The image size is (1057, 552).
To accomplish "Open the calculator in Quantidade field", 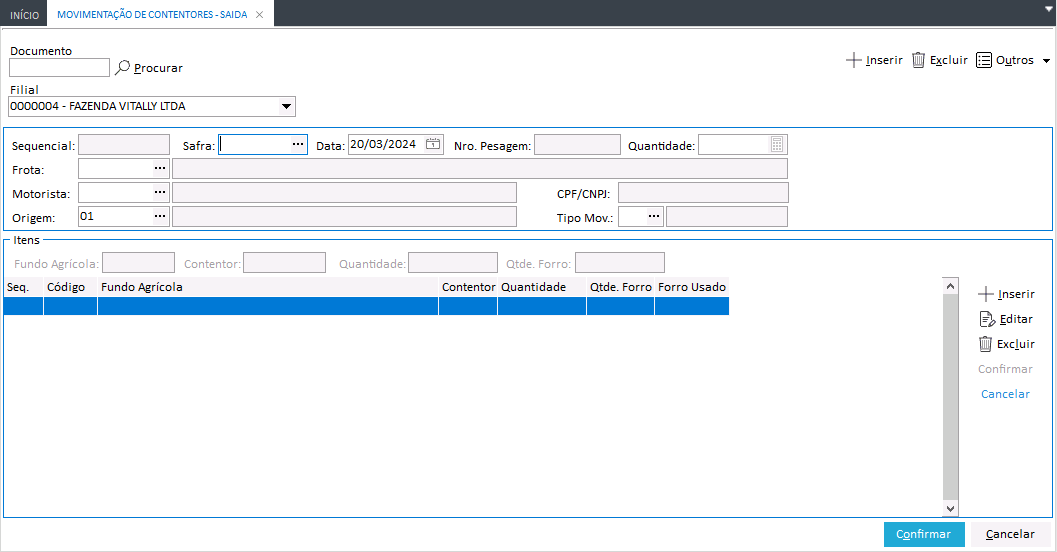I will (x=778, y=144).
